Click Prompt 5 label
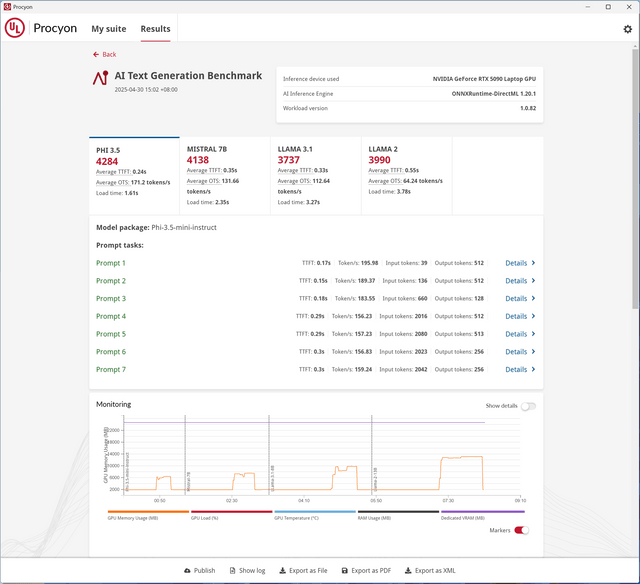 111,334
